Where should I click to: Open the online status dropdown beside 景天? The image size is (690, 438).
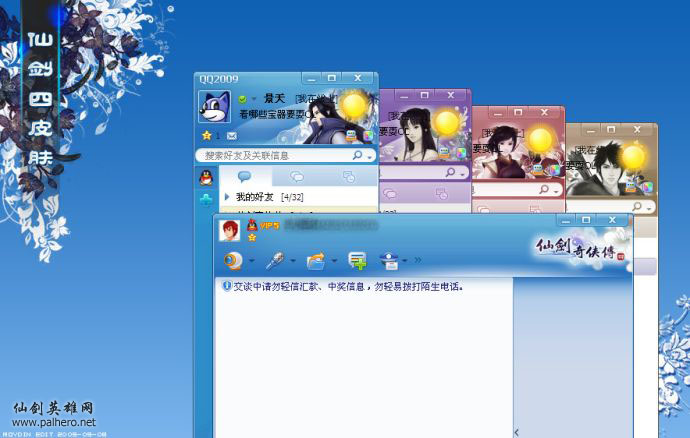click(x=254, y=99)
